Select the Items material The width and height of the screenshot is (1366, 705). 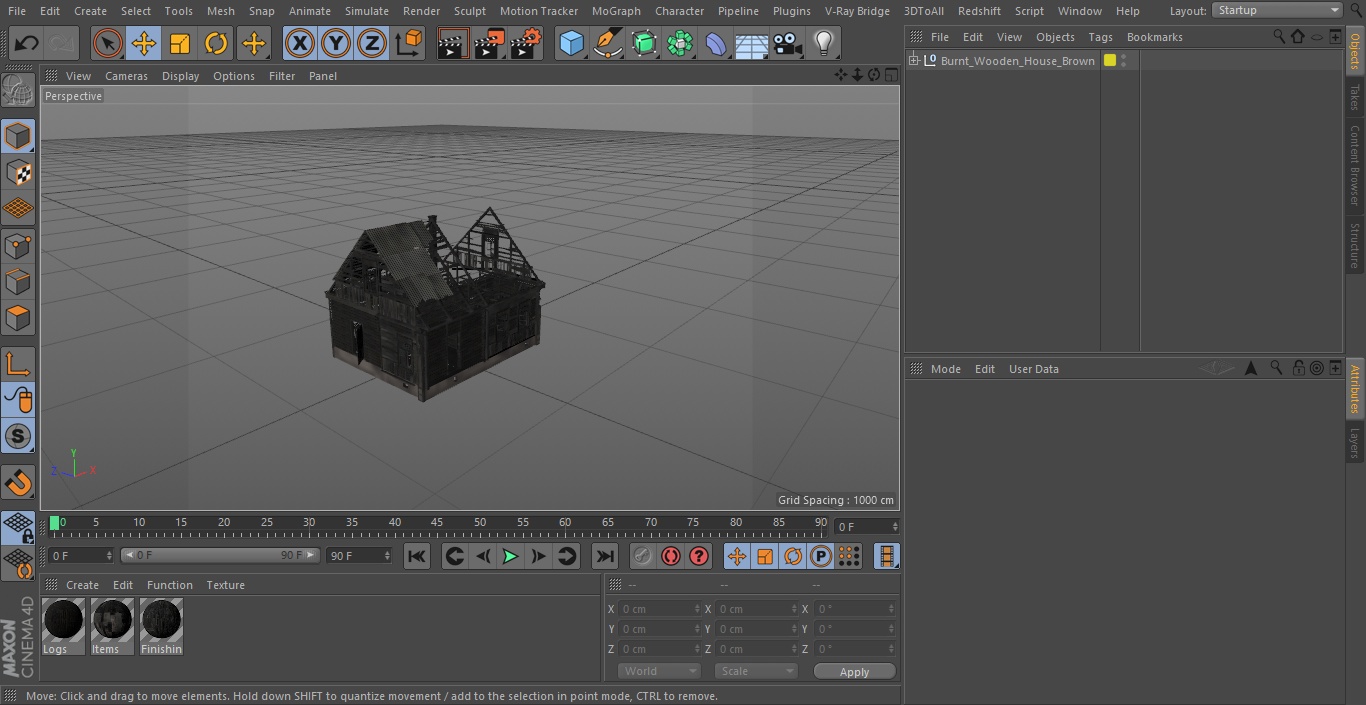click(112, 627)
